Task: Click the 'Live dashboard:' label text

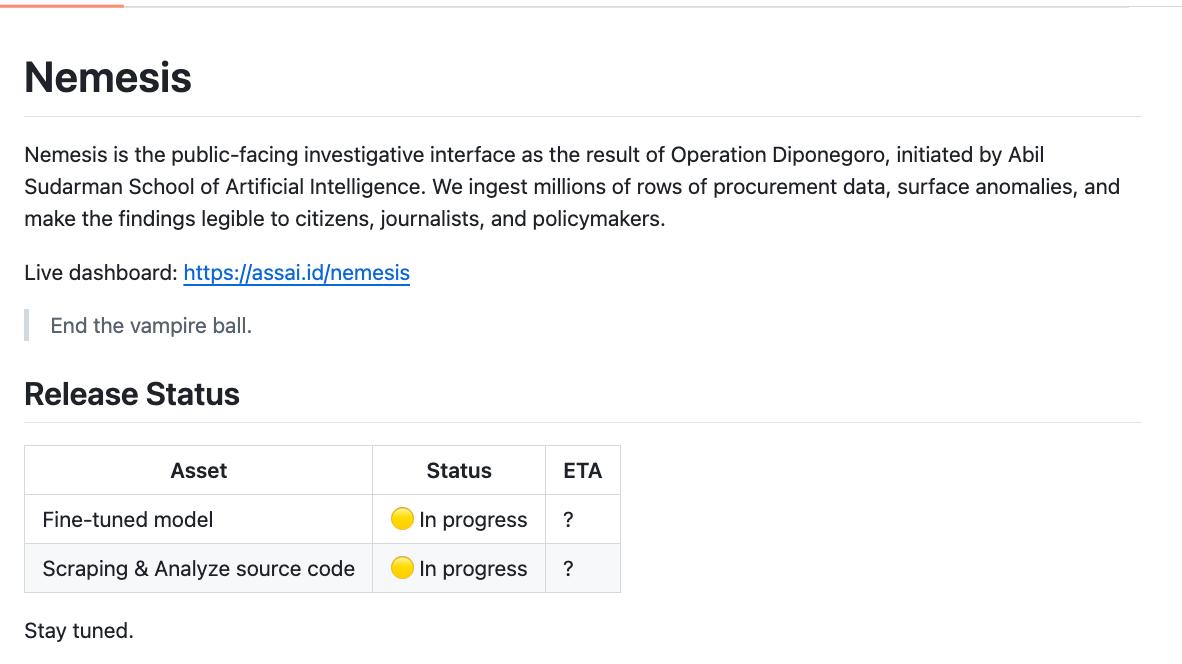Action: tap(101, 273)
